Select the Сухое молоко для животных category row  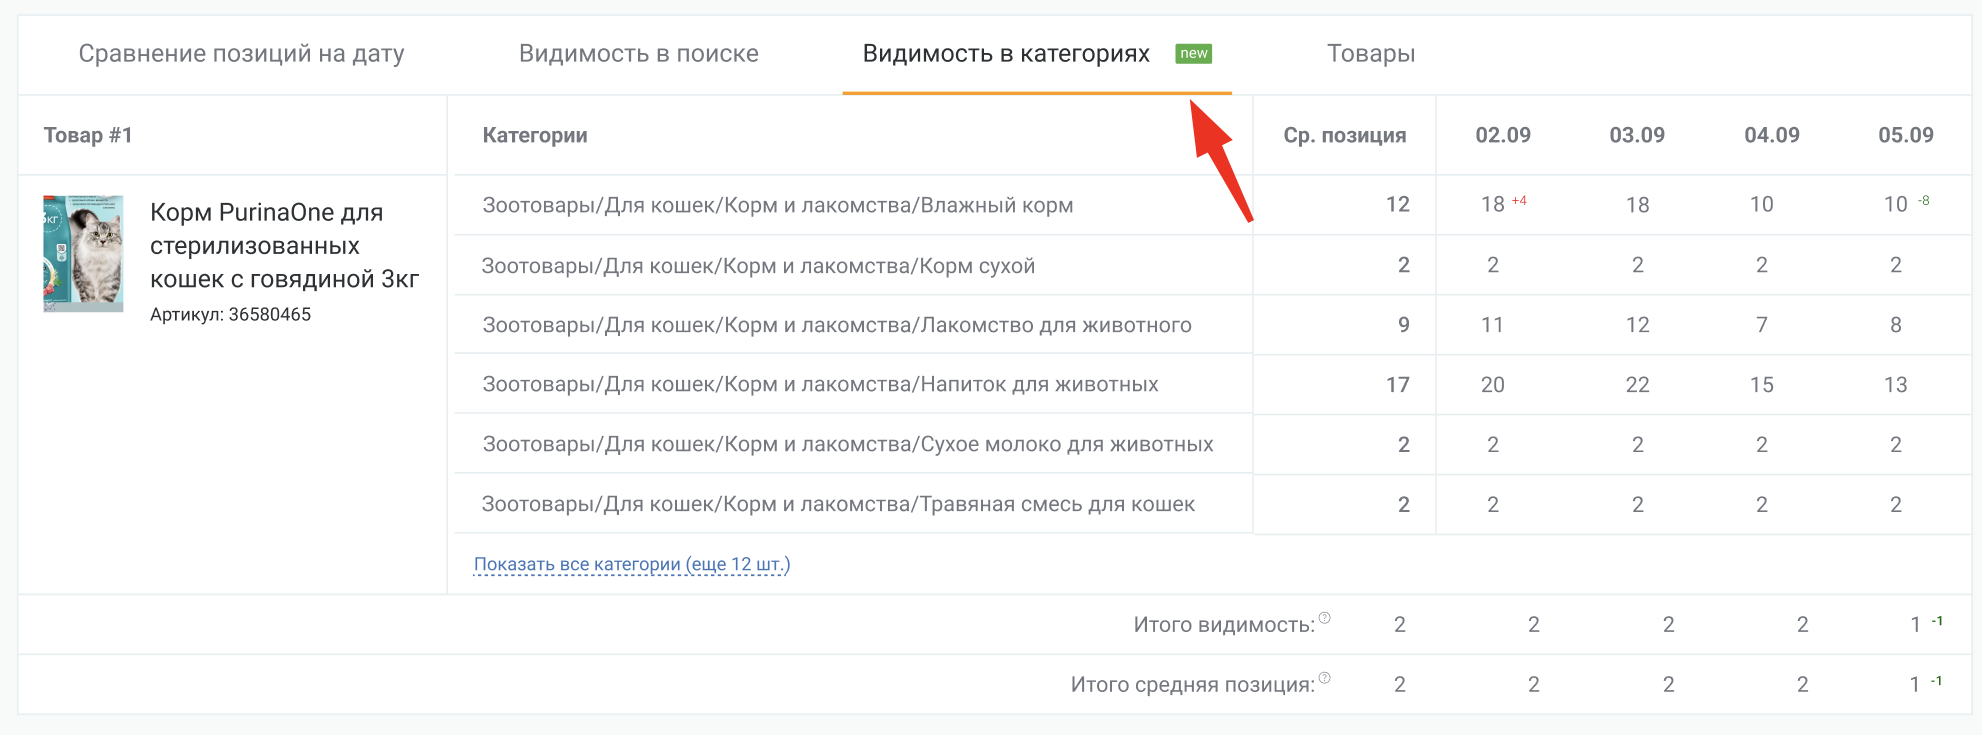click(x=853, y=444)
